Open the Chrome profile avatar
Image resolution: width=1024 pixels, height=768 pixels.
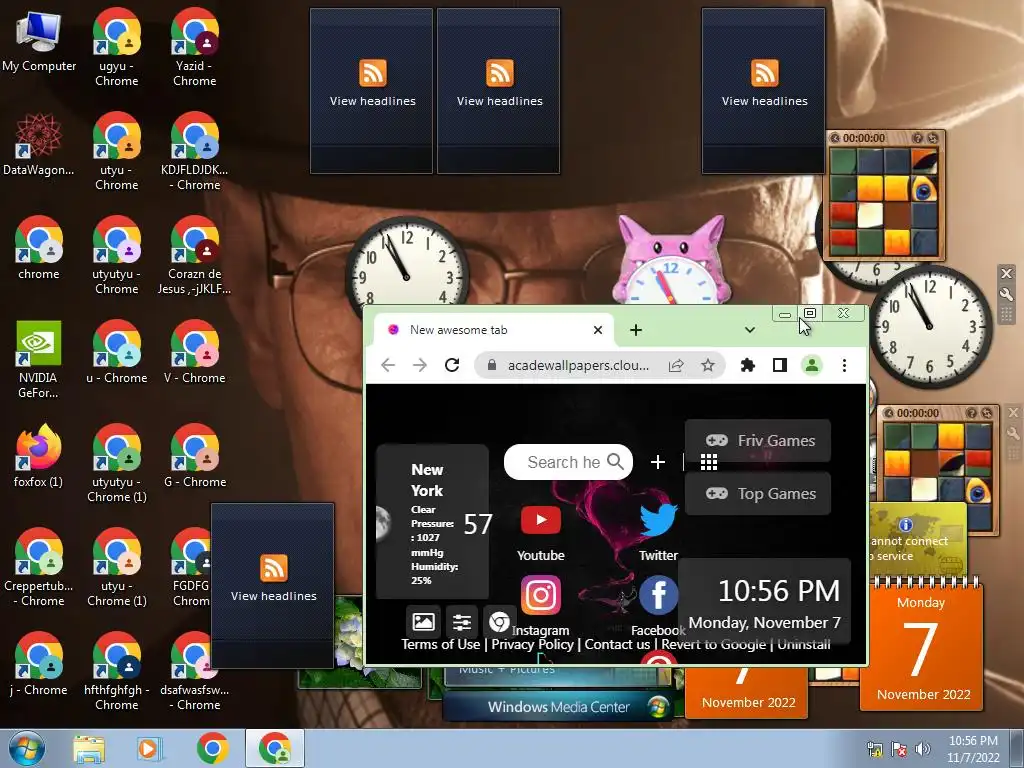click(x=812, y=365)
